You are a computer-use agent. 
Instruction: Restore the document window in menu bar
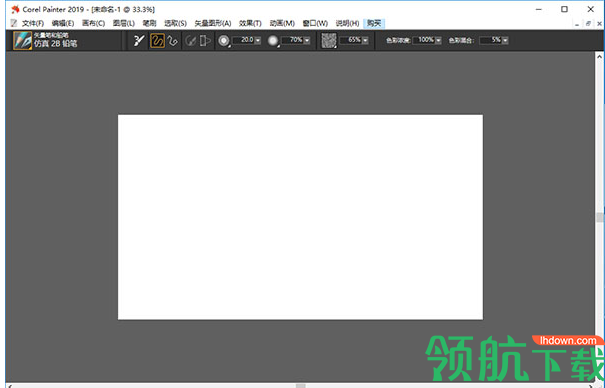pyautogui.click(x=588, y=24)
